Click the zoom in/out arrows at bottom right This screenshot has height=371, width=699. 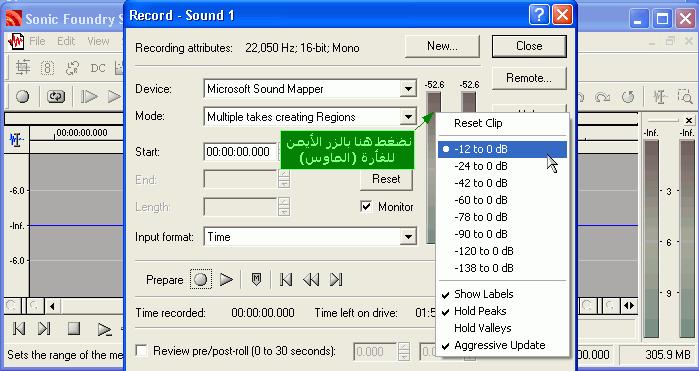click(x=629, y=306)
